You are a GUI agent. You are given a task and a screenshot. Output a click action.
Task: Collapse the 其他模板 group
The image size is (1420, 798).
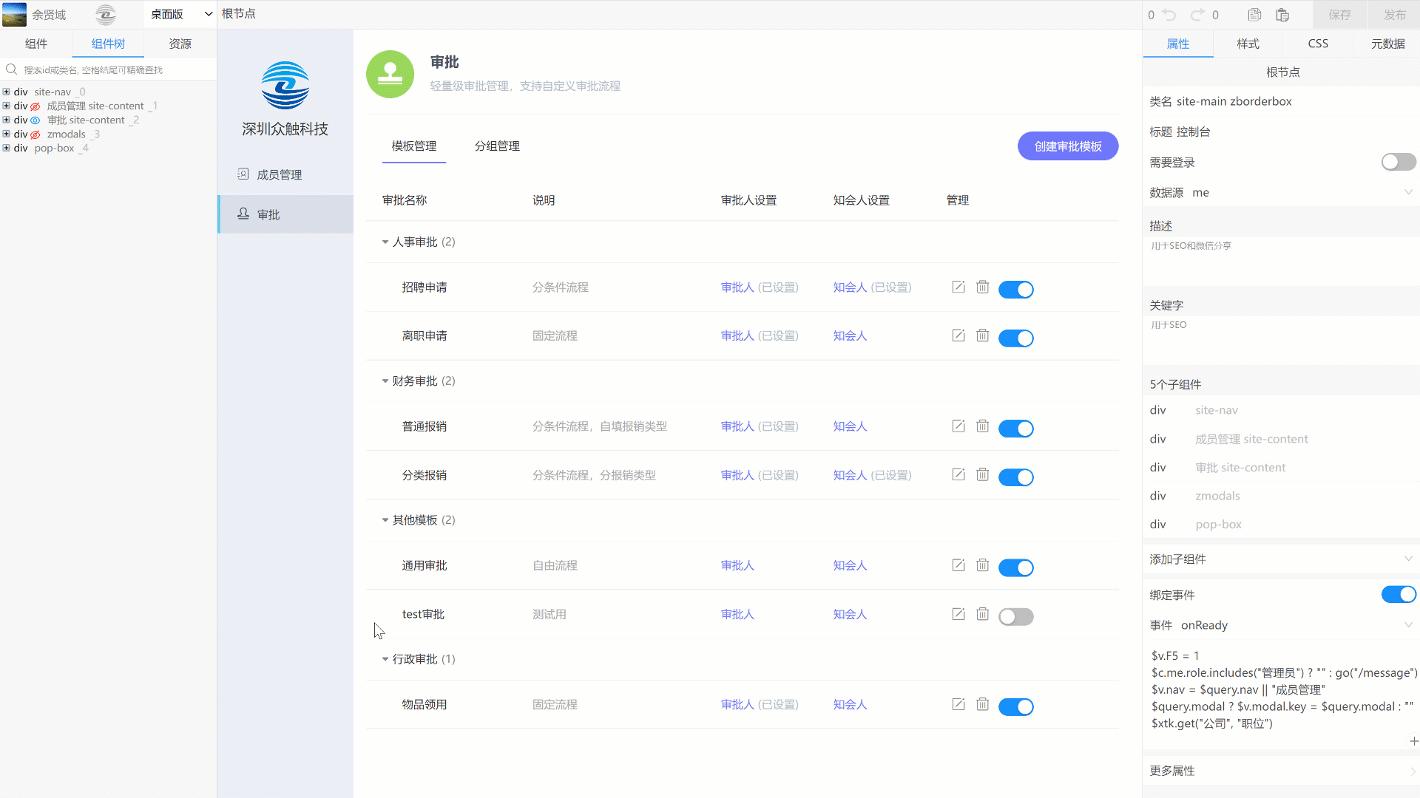click(385, 520)
